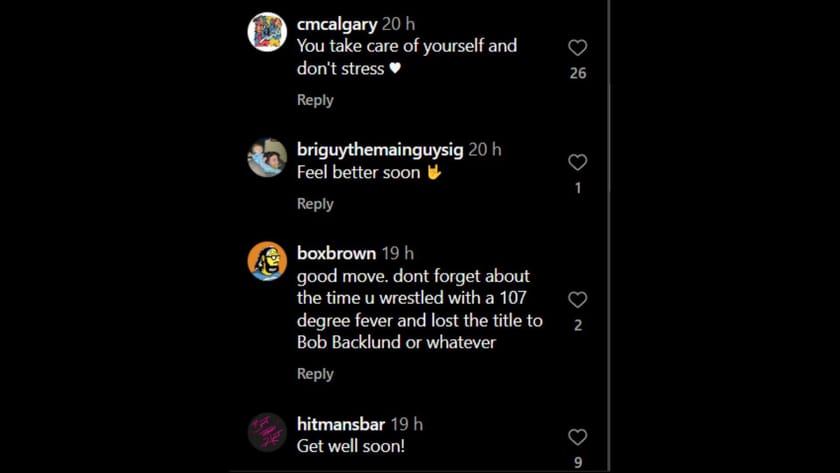Visit the cmcalgary username link
840x473 pixels.
pos(337,24)
